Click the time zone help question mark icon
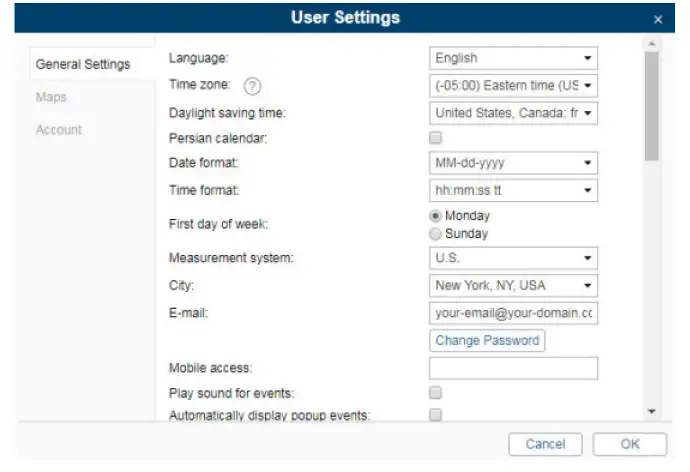This screenshot has width=690, height=472. (253, 86)
